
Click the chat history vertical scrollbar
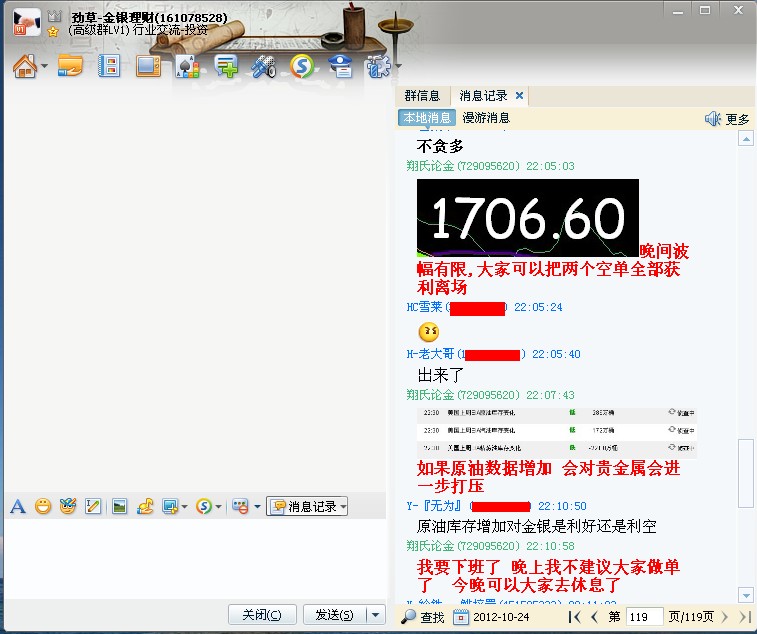tap(745, 470)
